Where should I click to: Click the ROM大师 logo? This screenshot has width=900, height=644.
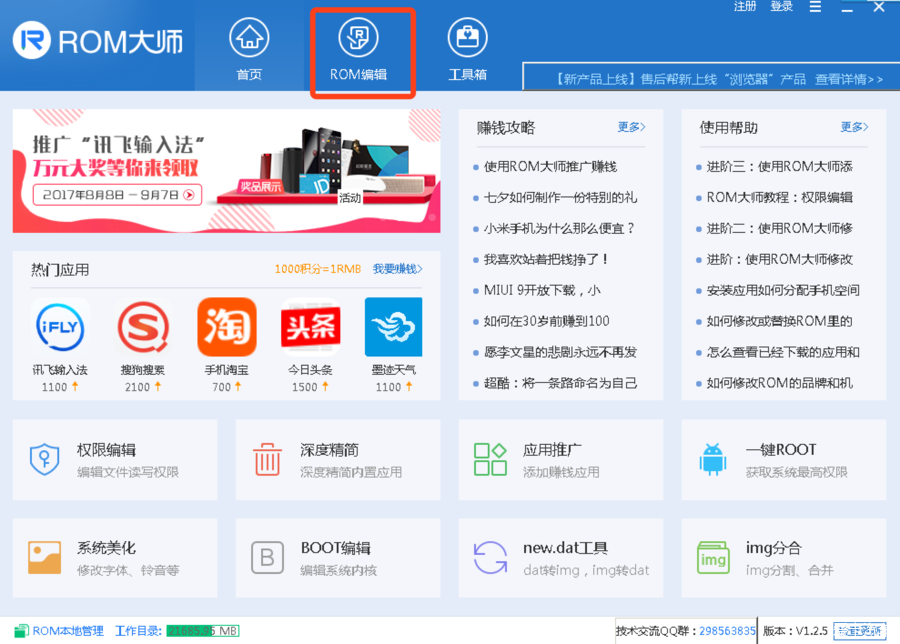(98, 41)
